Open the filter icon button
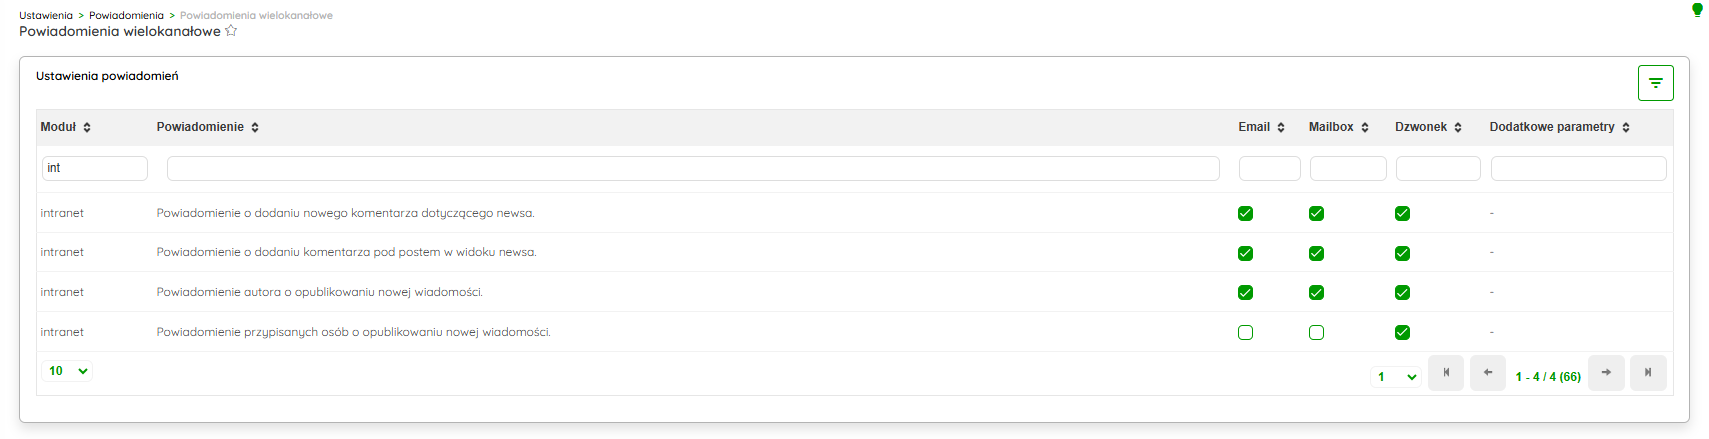This screenshot has width=1709, height=439. 1655,83
